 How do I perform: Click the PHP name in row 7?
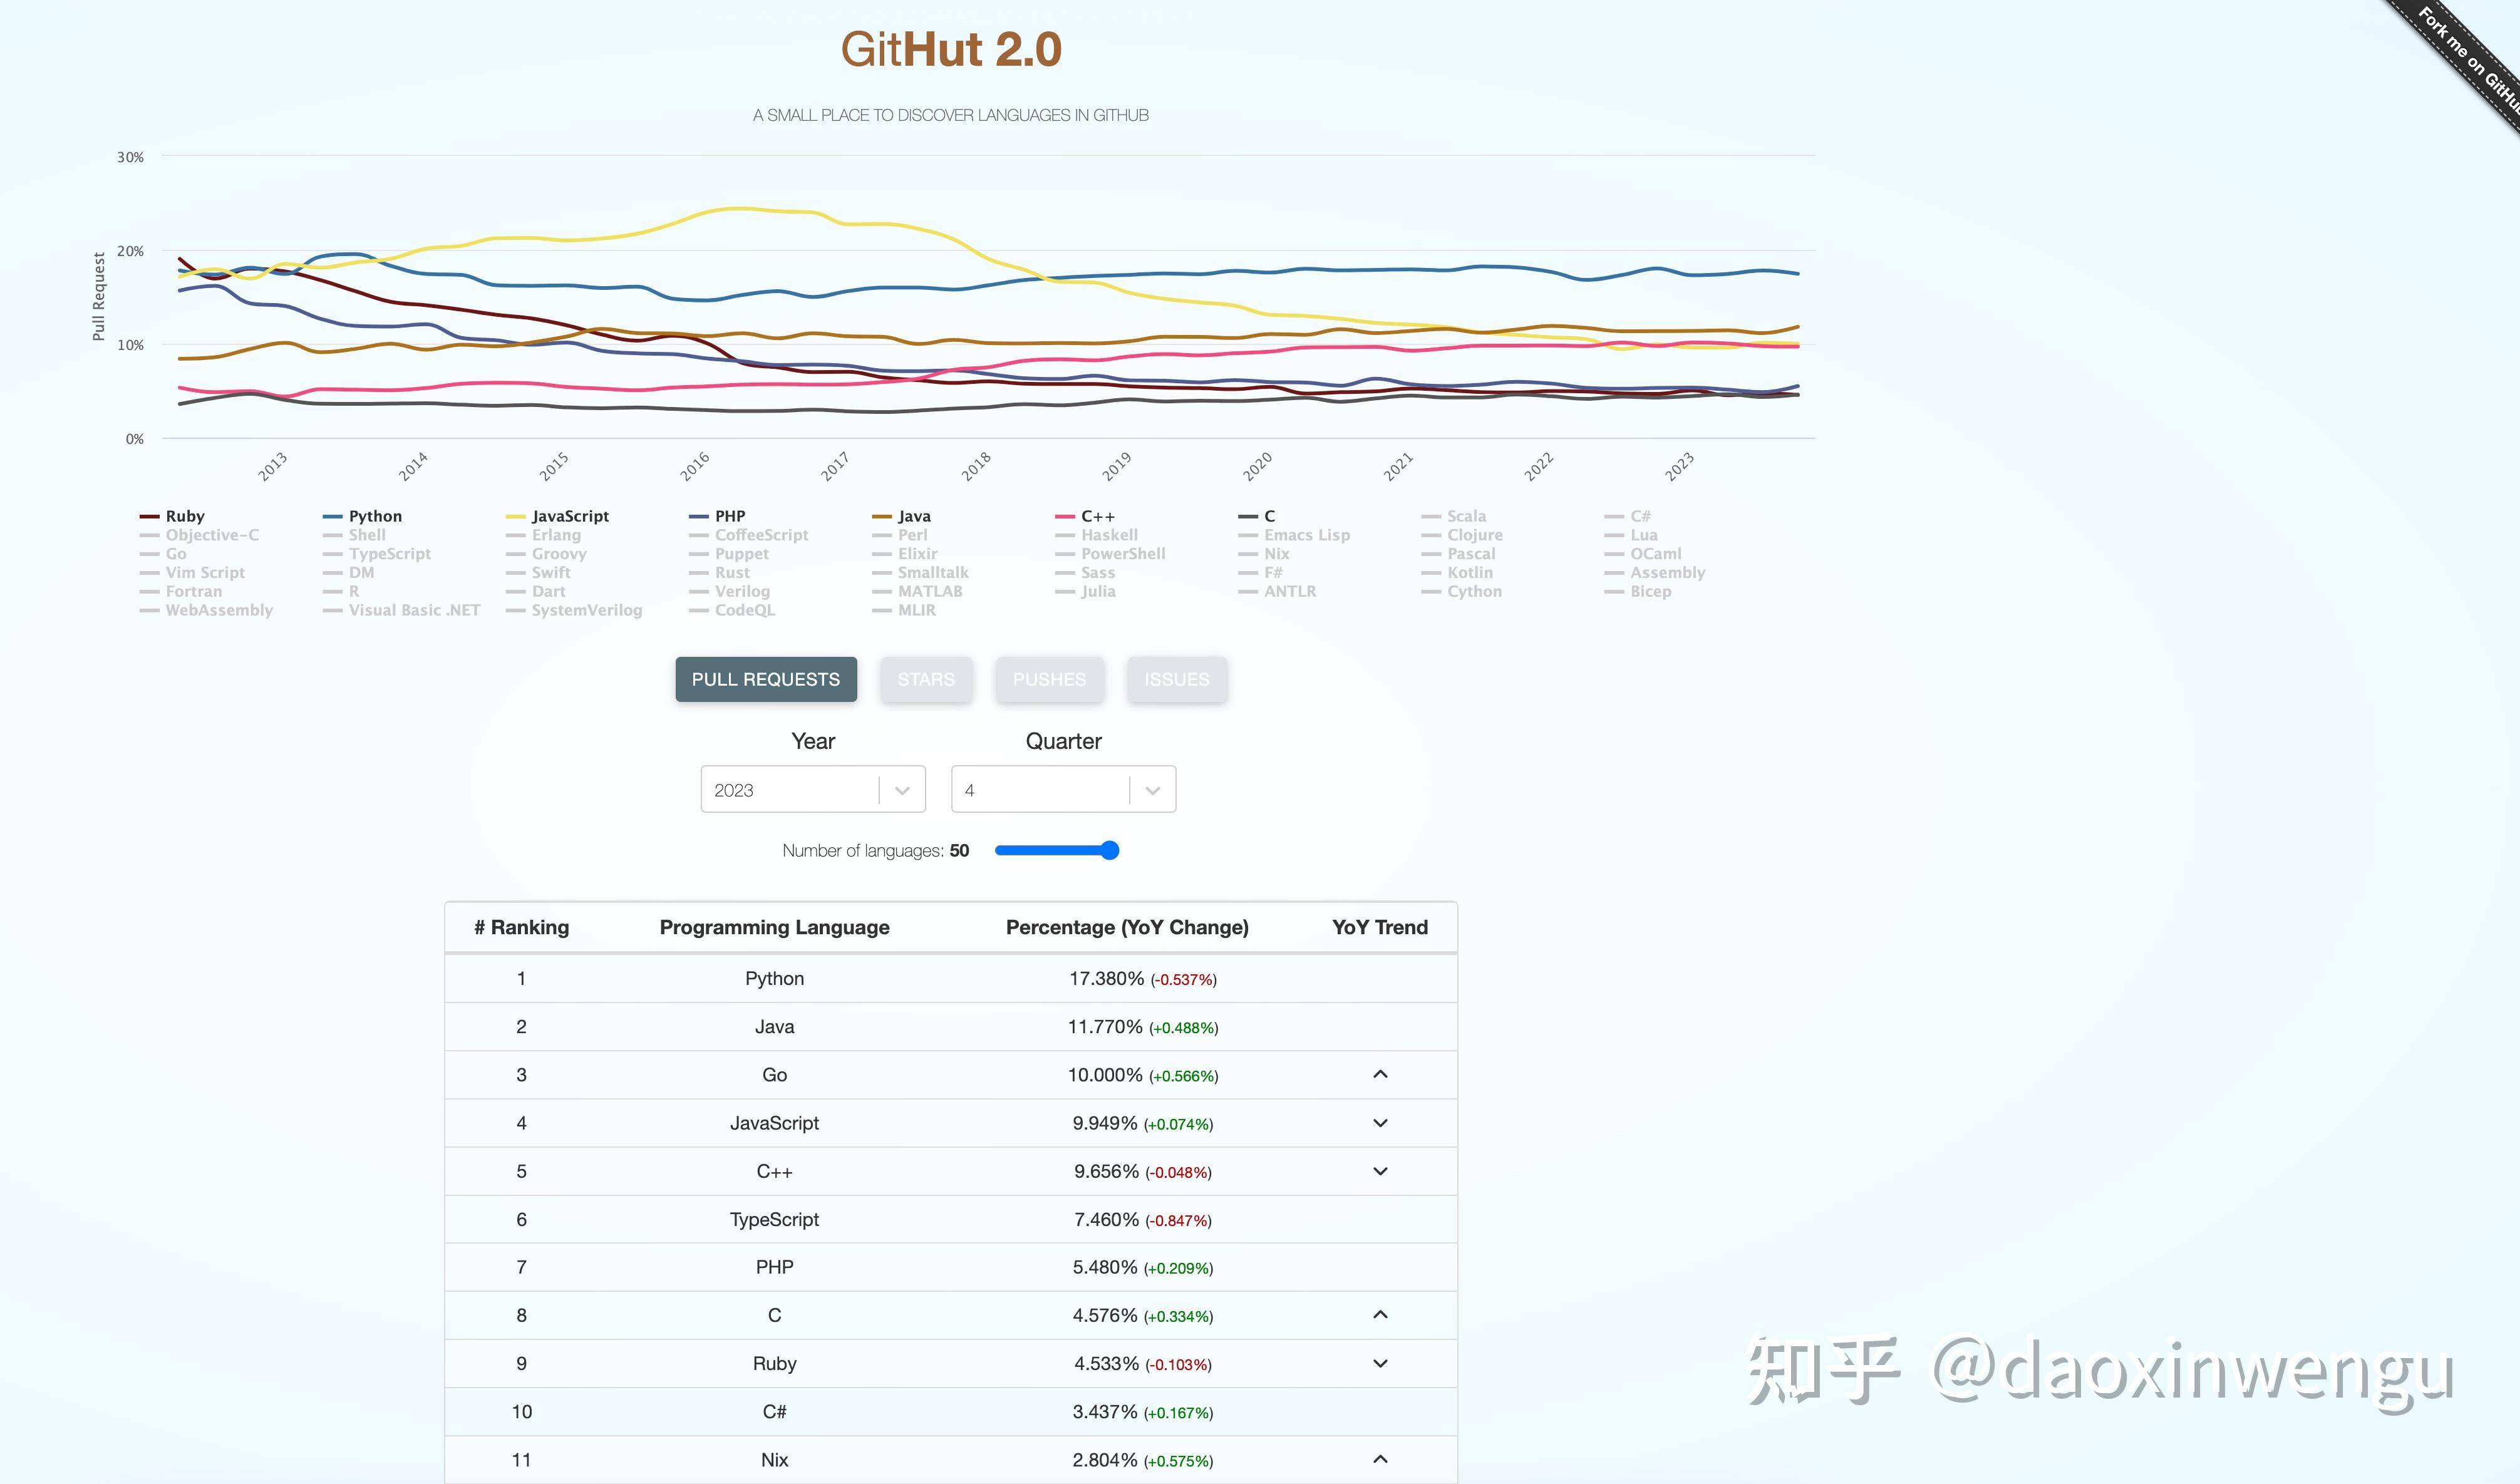[x=774, y=1268]
